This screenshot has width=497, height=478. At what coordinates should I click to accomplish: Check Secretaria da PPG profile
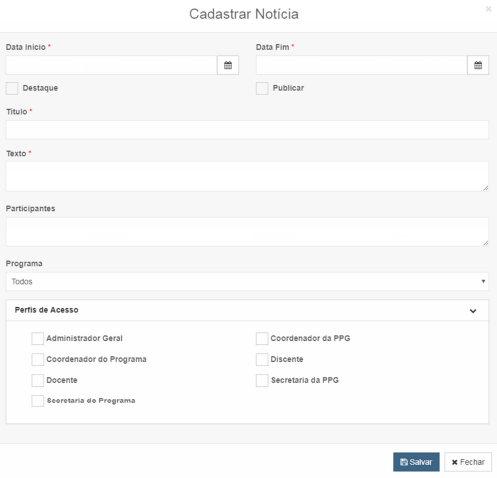[x=262, y=380]
